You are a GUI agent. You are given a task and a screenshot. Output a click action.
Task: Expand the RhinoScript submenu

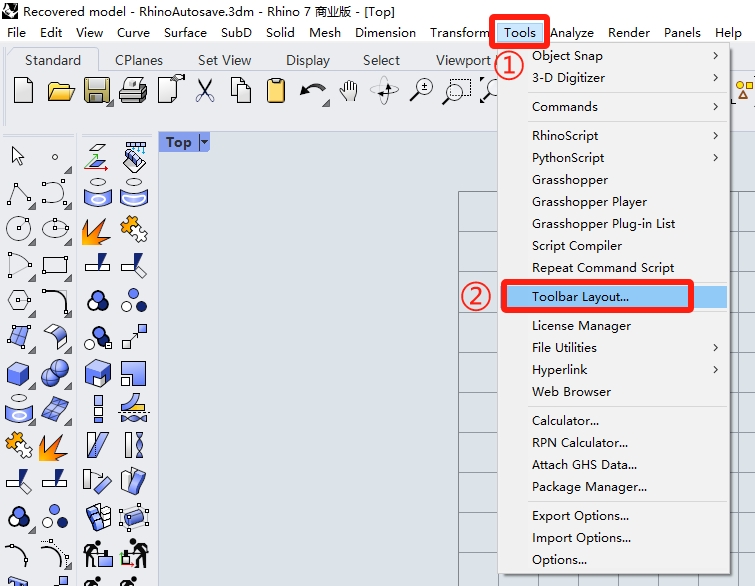click(x=716, y=136)
